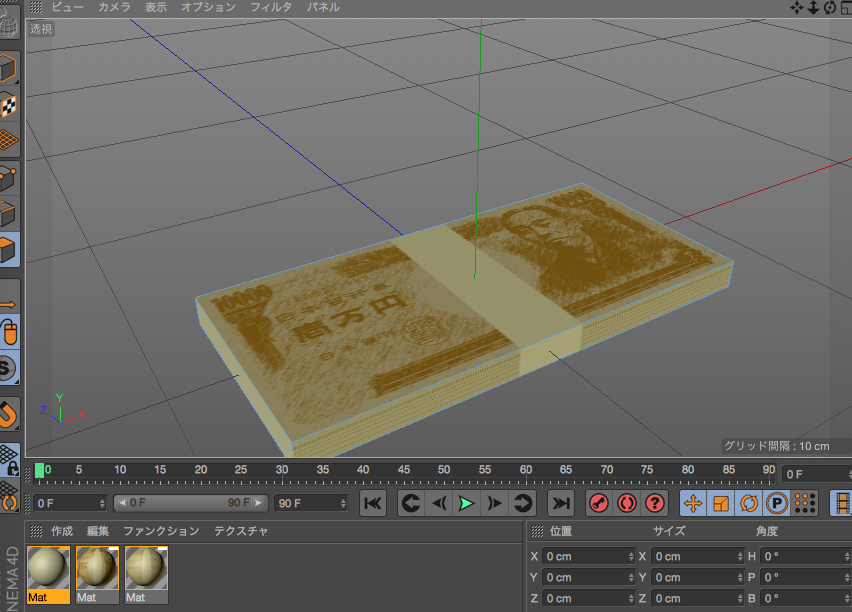Open the フィルタ menu
The height and width of the screenshot is (612, 852).
coord(271,7)
